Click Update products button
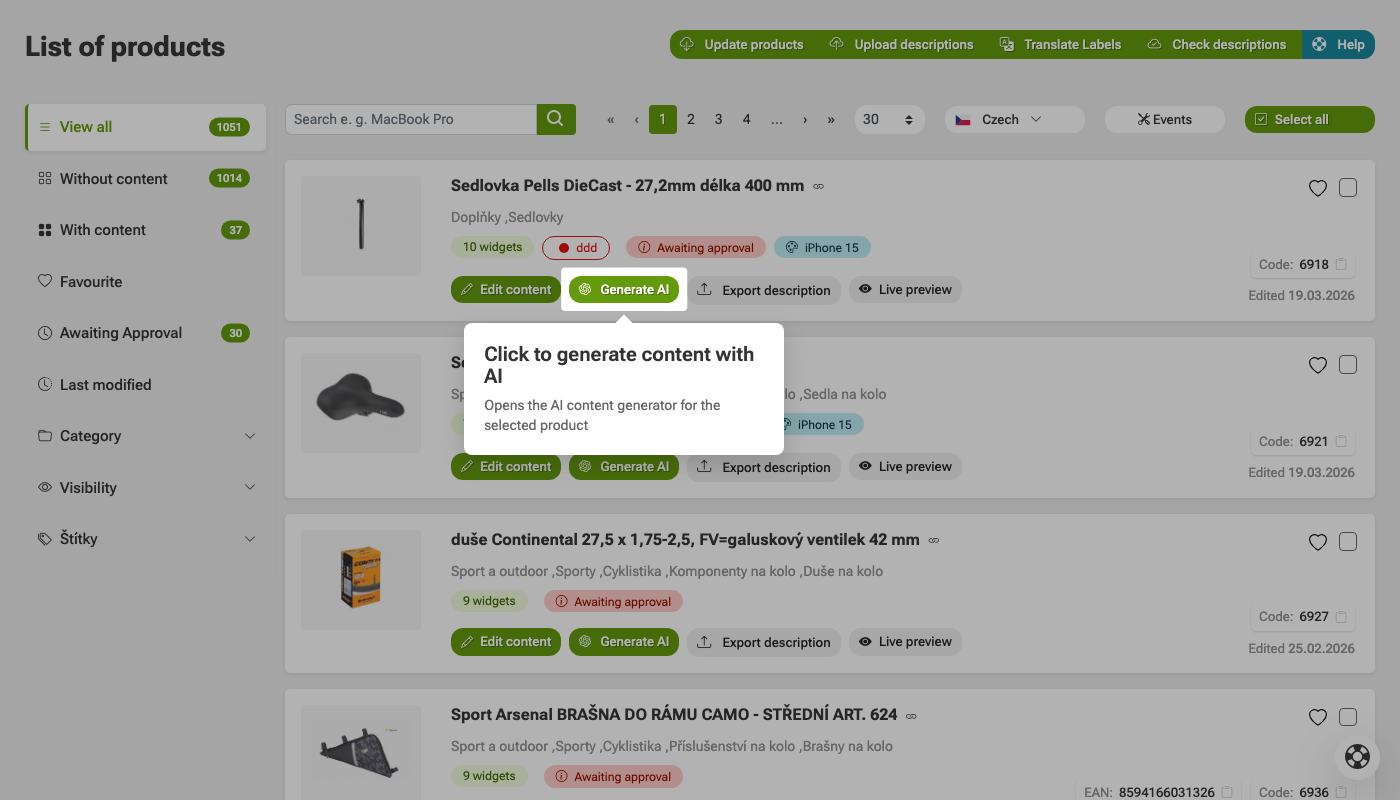This screenshot has height=800, width=1400. tap(742, 44)
